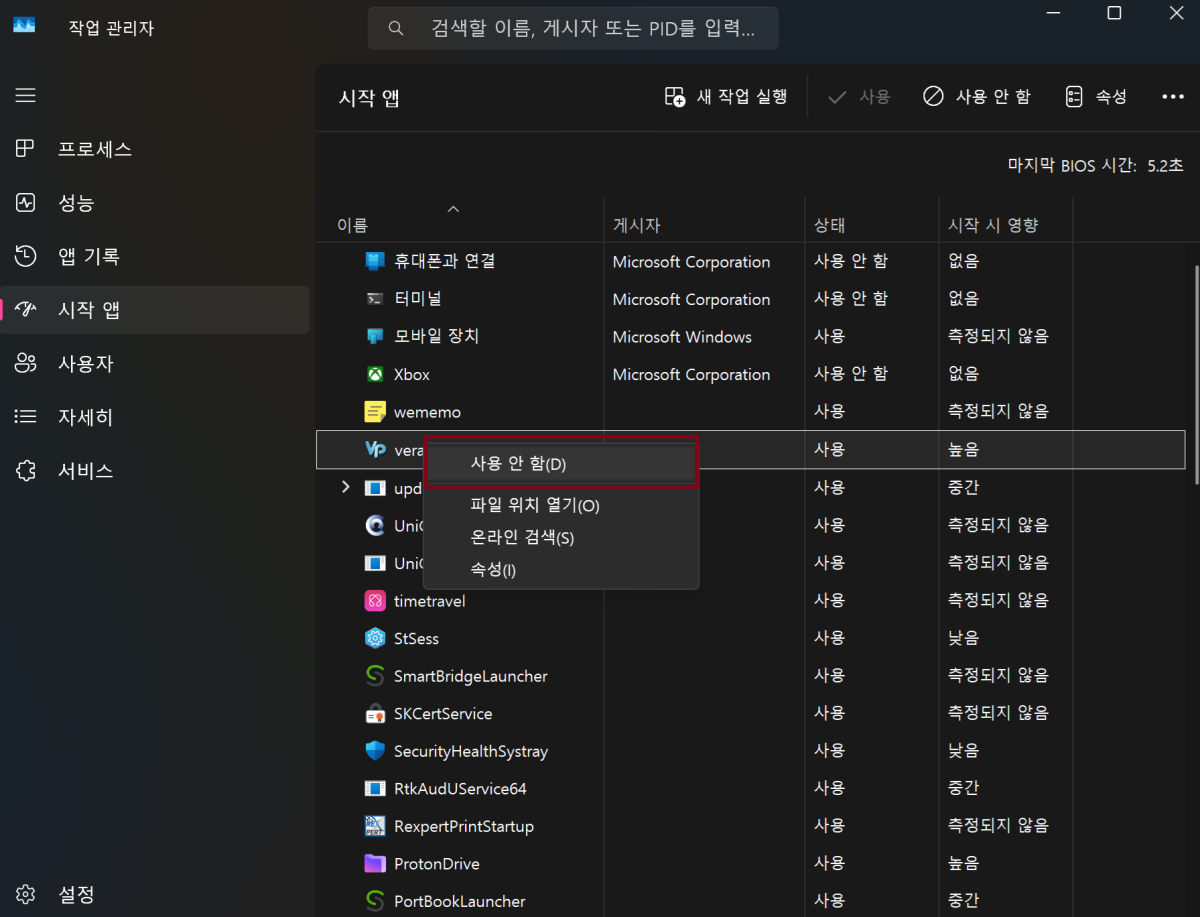Select 사용 안 함(D) in context menu

coord(561,464)
